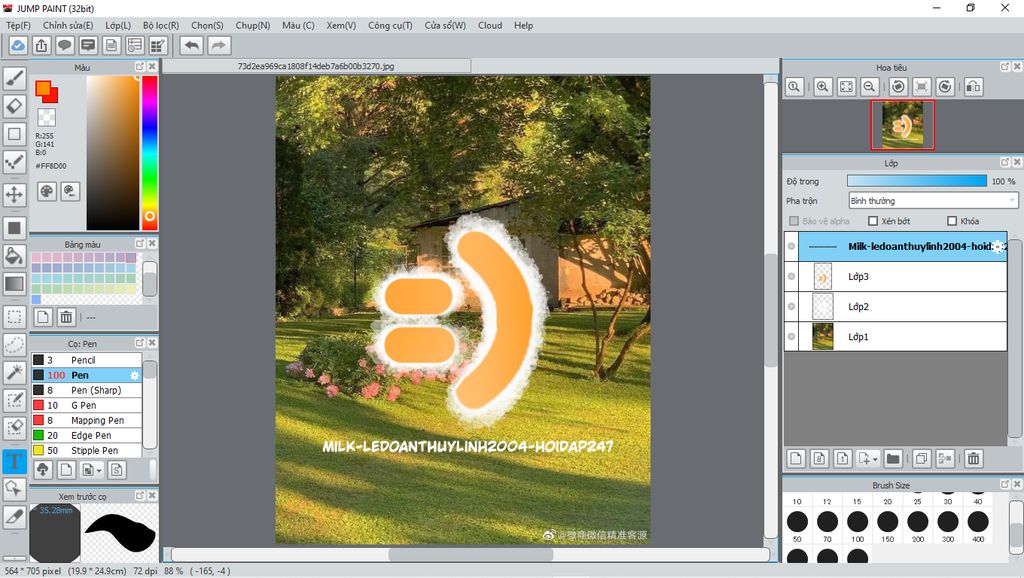Click the canvas horizontal scrollbar
The width and height of the screenshot is (1024, 578).
471,554
